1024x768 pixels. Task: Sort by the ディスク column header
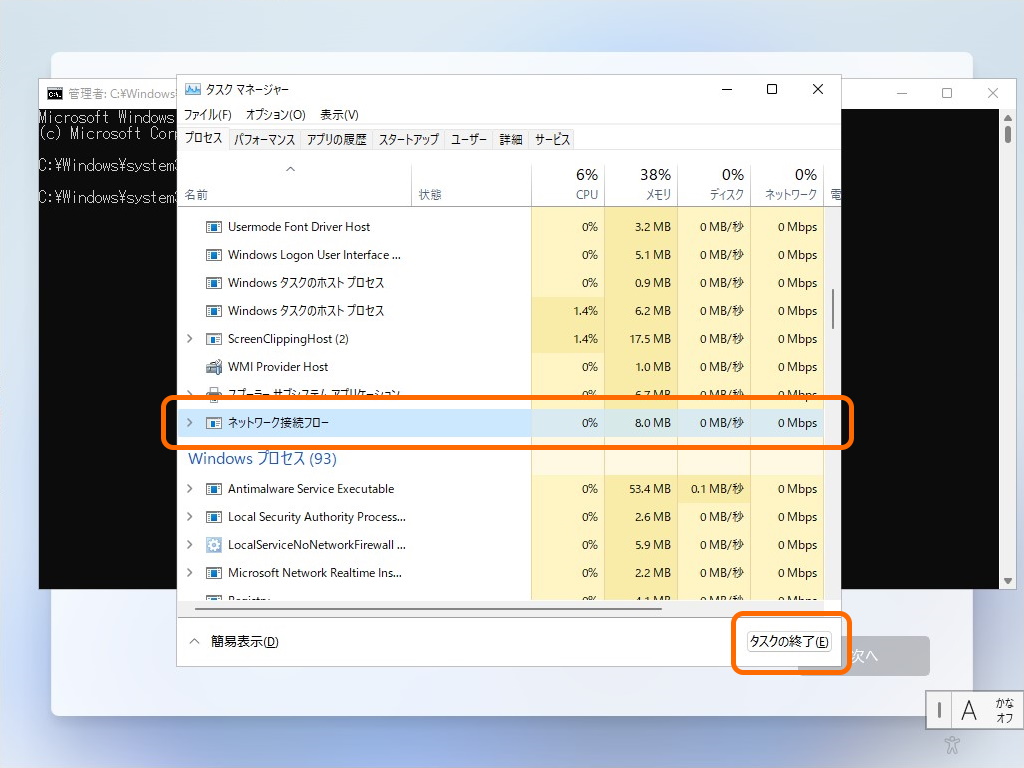[x=714, y=185]
